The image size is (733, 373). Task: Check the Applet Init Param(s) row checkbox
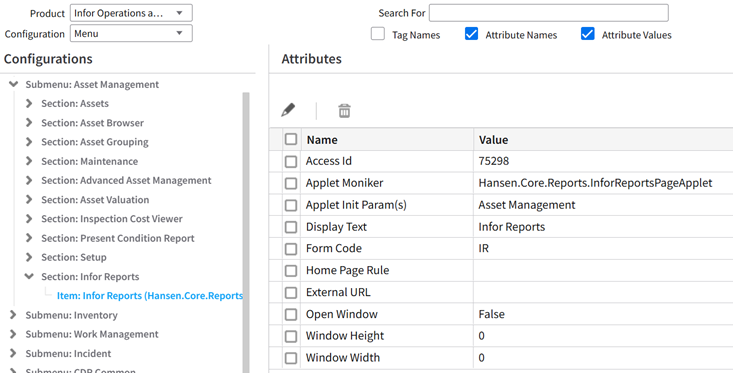click(291, 205)
